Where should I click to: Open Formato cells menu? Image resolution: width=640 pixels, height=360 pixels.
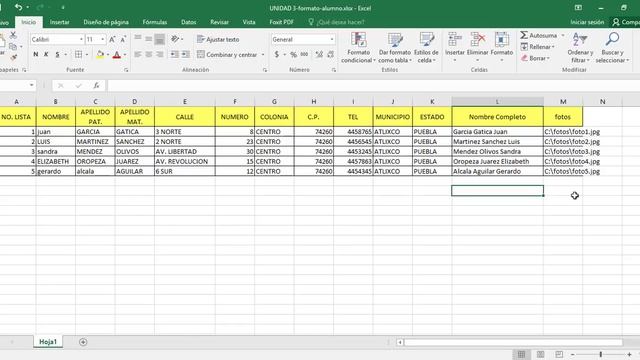tap(502, 47)
